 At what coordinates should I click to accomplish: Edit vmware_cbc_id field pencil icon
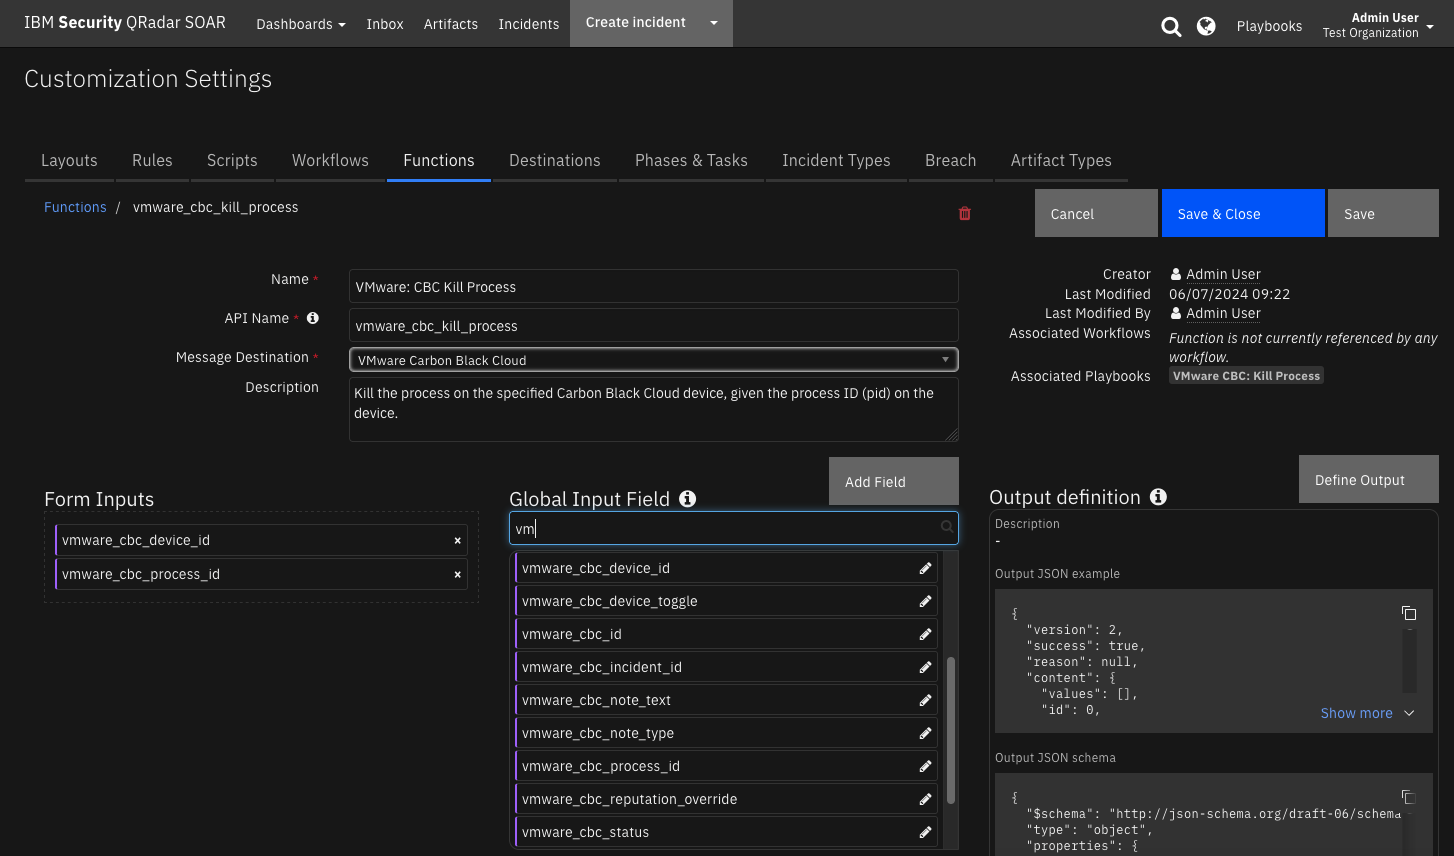(926, 634)
